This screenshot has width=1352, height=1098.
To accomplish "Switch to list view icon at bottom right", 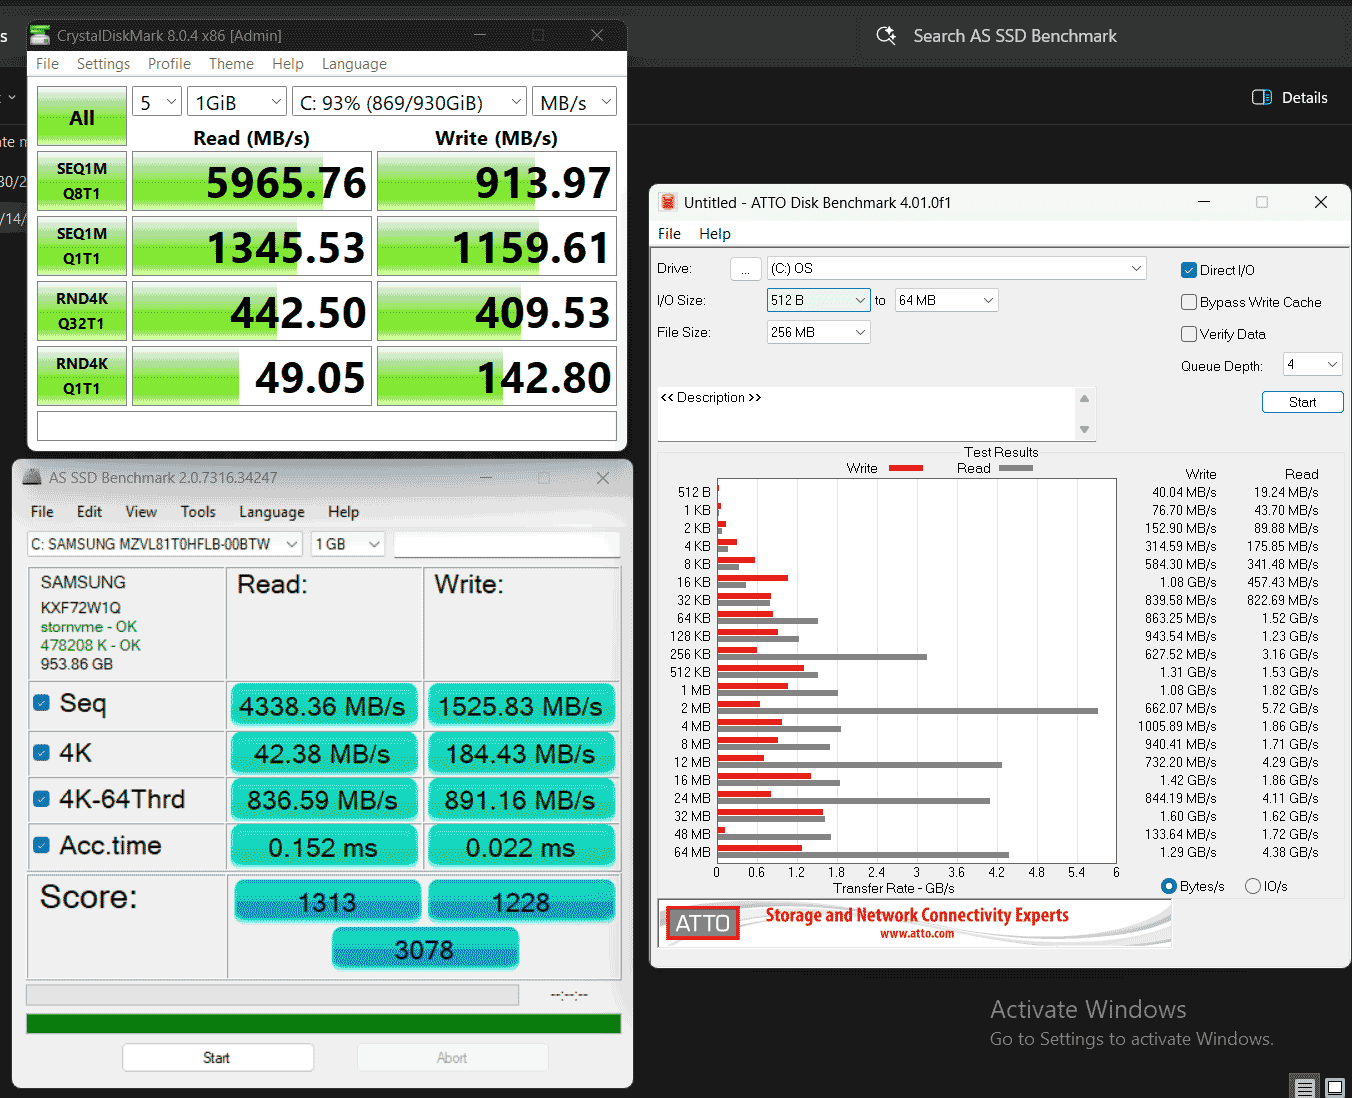I will tap(1305, 1087).
